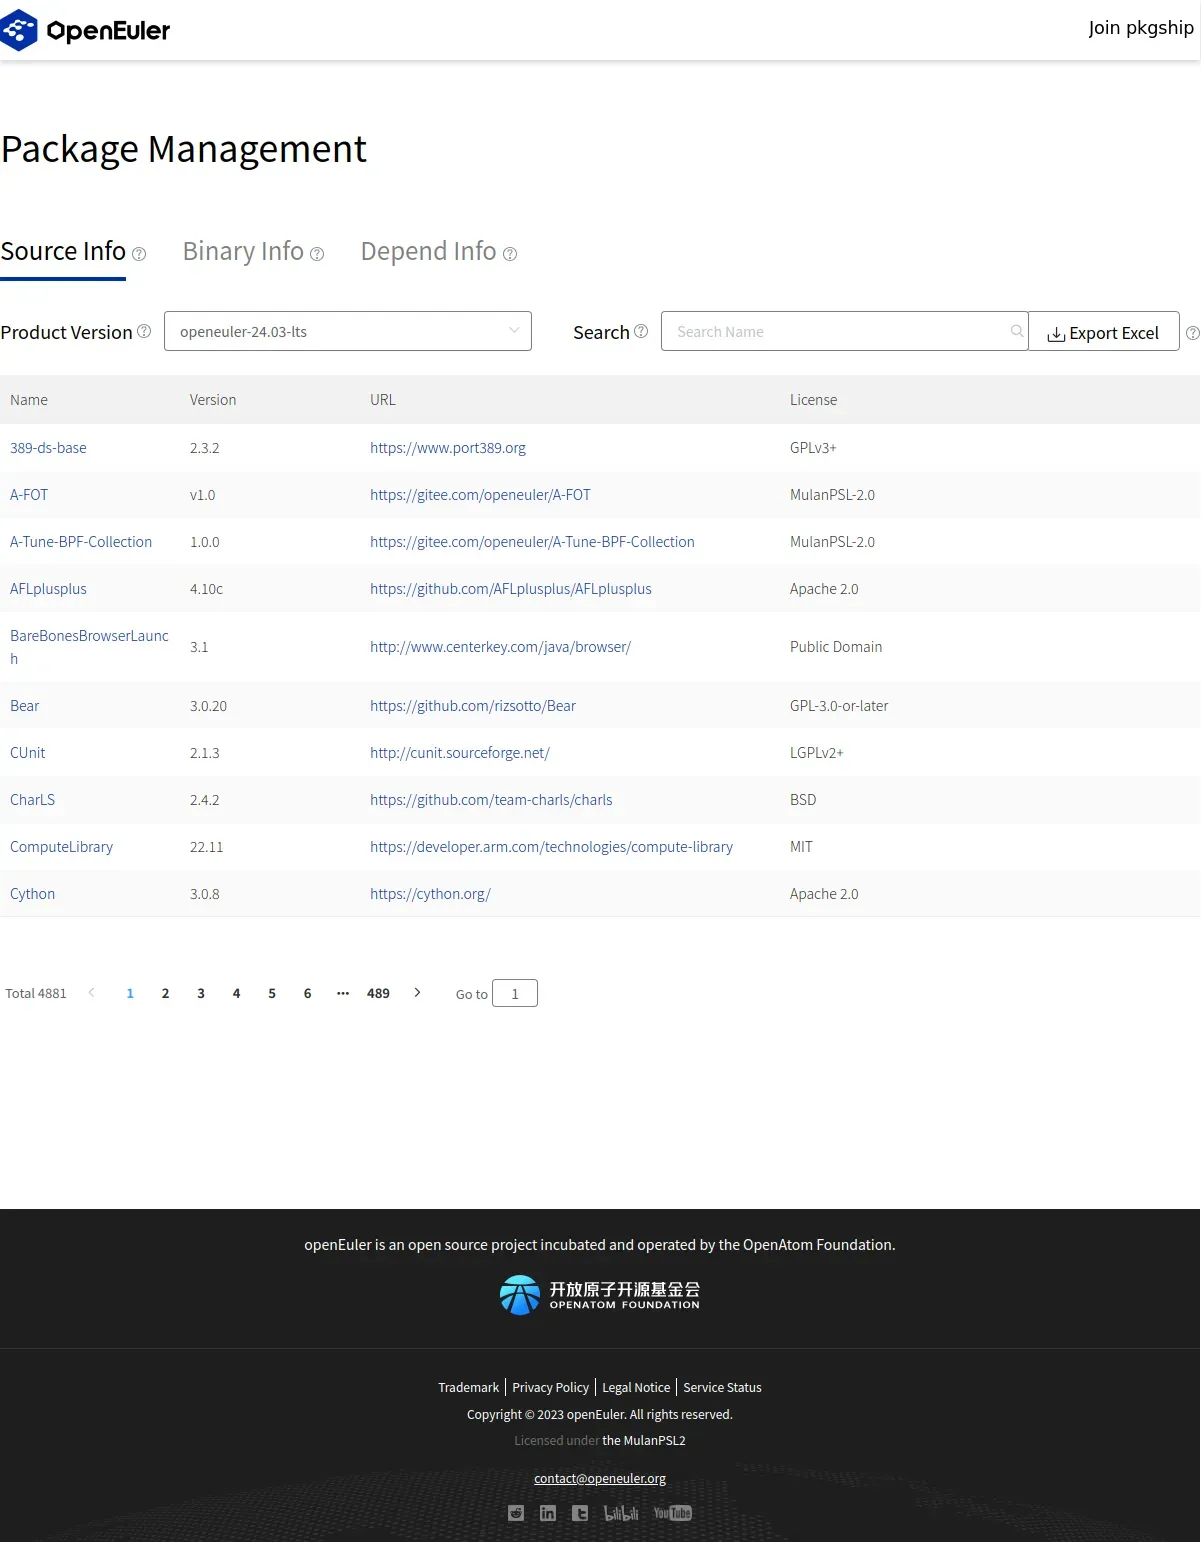Visit the https://www.port389.org URL
This screenshot has height=1542, width=1201.
click(448, 448)
